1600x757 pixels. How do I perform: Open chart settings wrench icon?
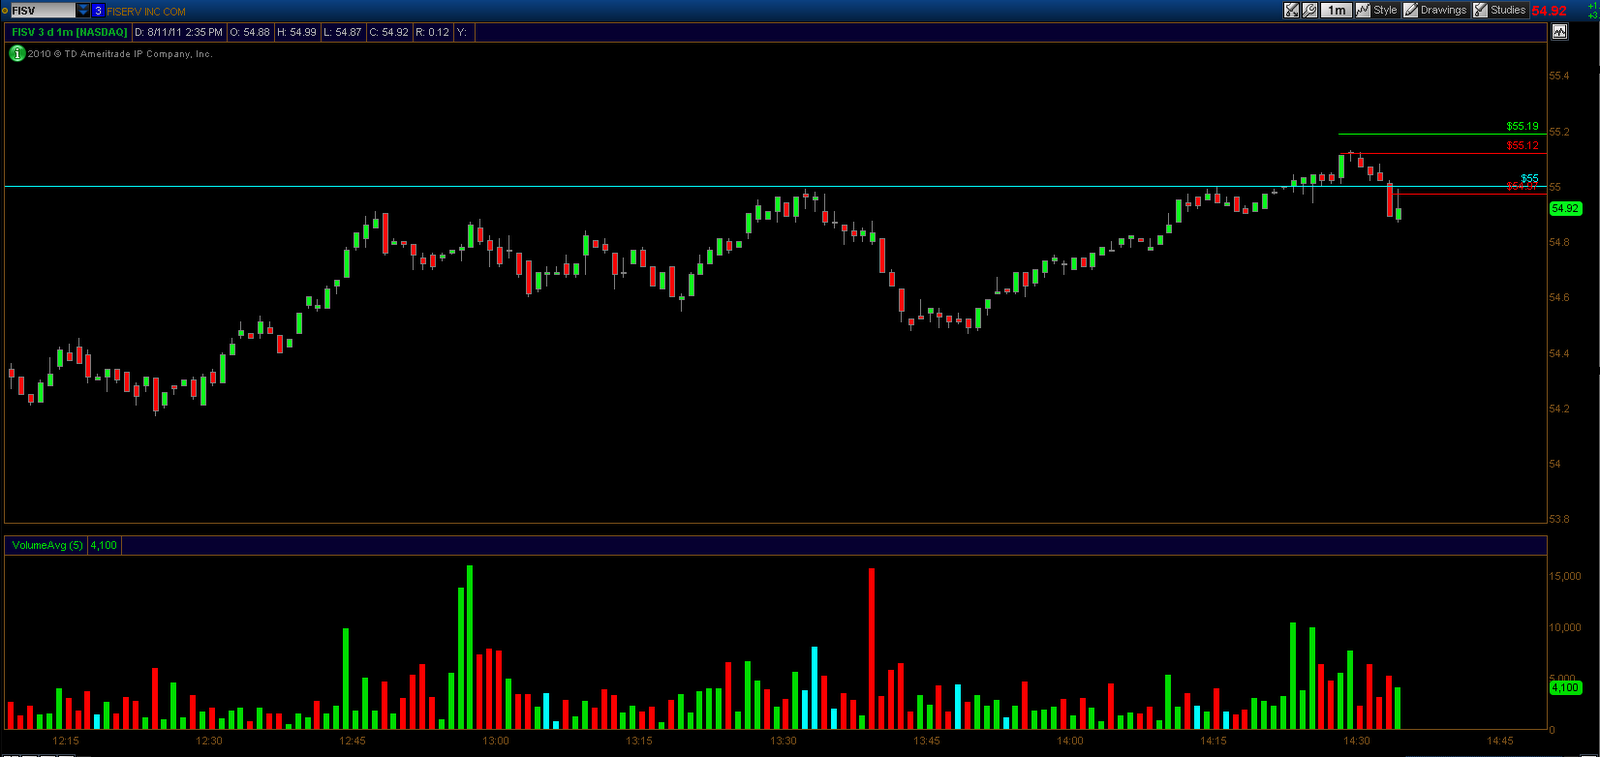tap(1309, 10)
